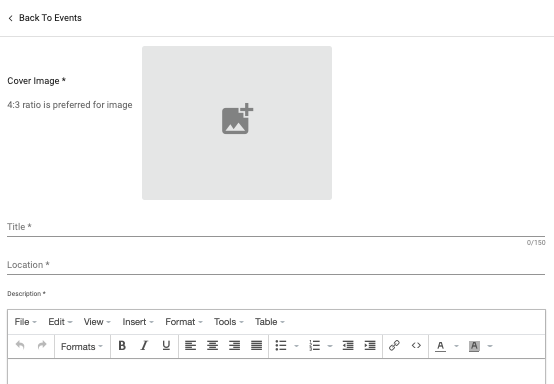Toggle Italic formatting

pos(144,345)
